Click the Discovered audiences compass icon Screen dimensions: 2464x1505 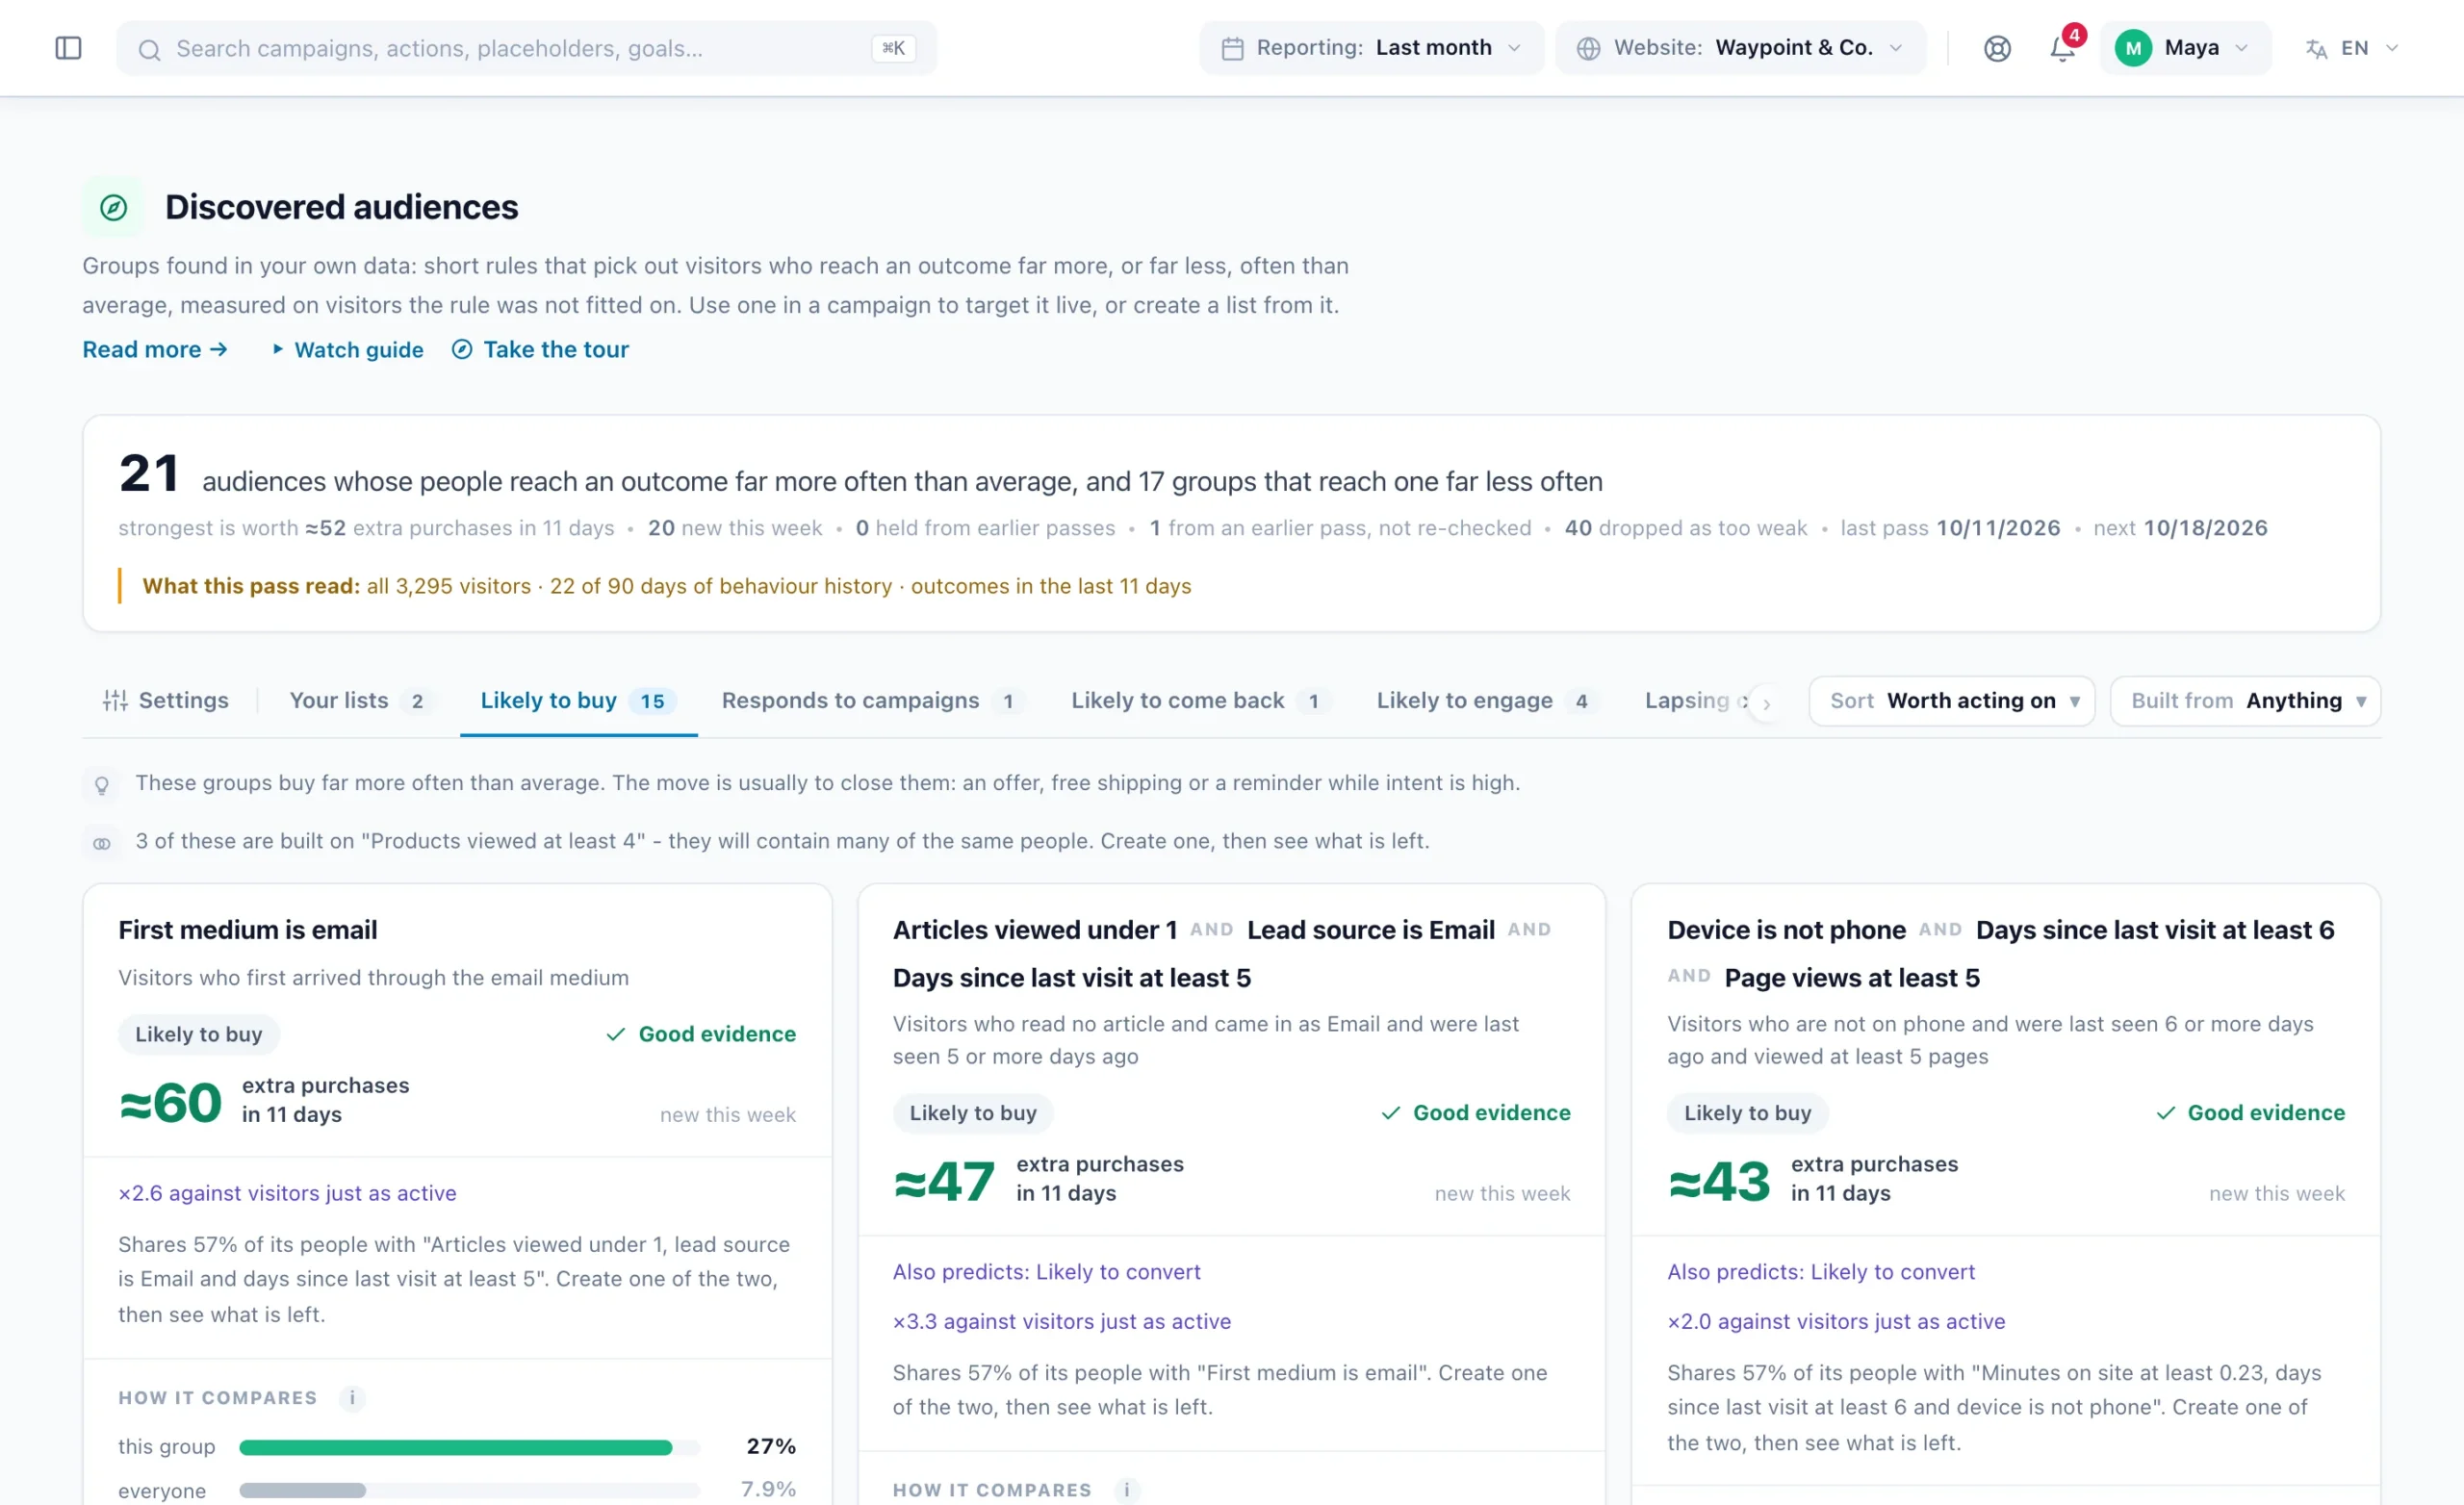coord(113,207)
